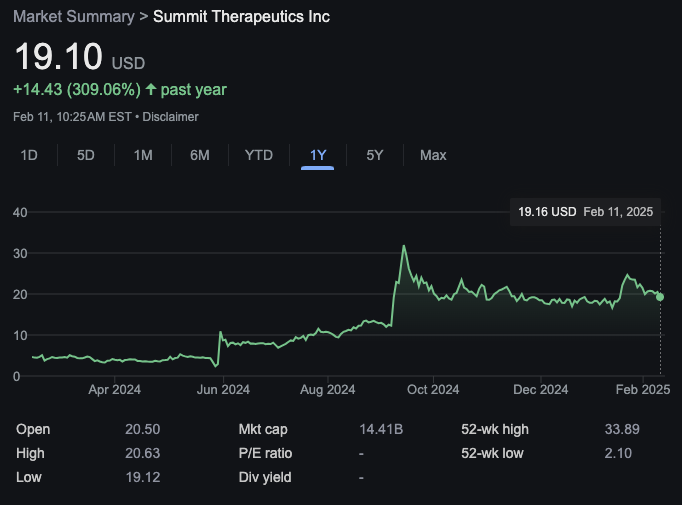Click the 52-wk low label
Viewport: 682px width, 505px height.
click(492, 454)
